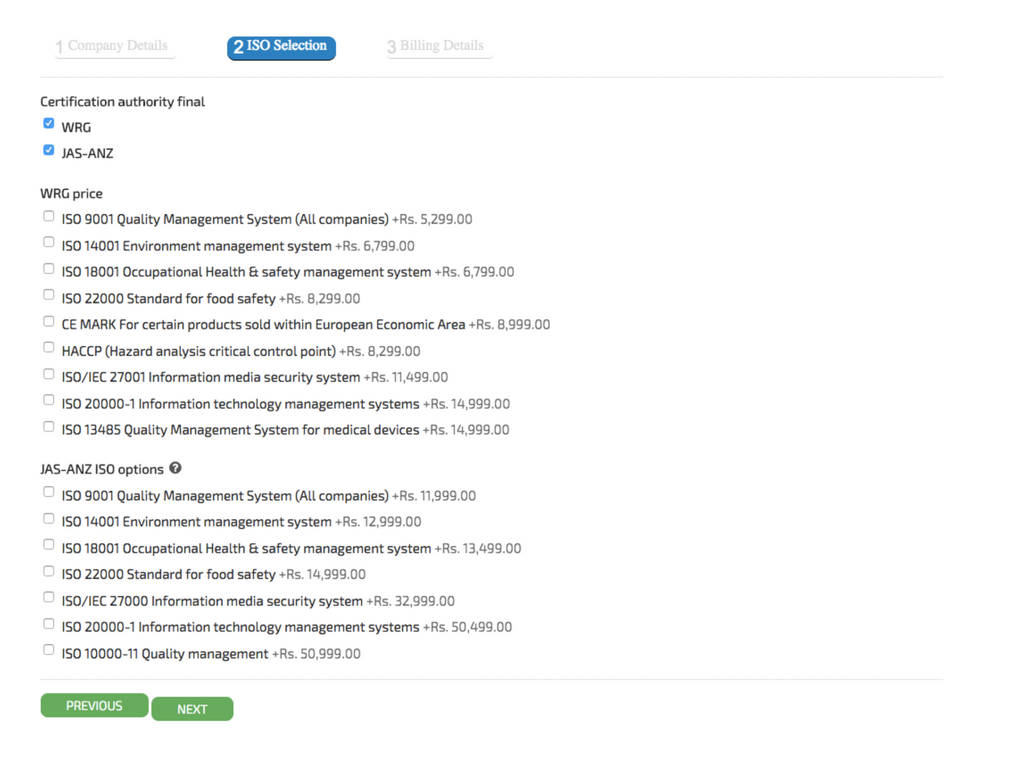Image resolution: width=1024 pixels, height=768 pixels.
Task: Tick ISO 13485 medical devices checkbox
Action: pos(48,427)
